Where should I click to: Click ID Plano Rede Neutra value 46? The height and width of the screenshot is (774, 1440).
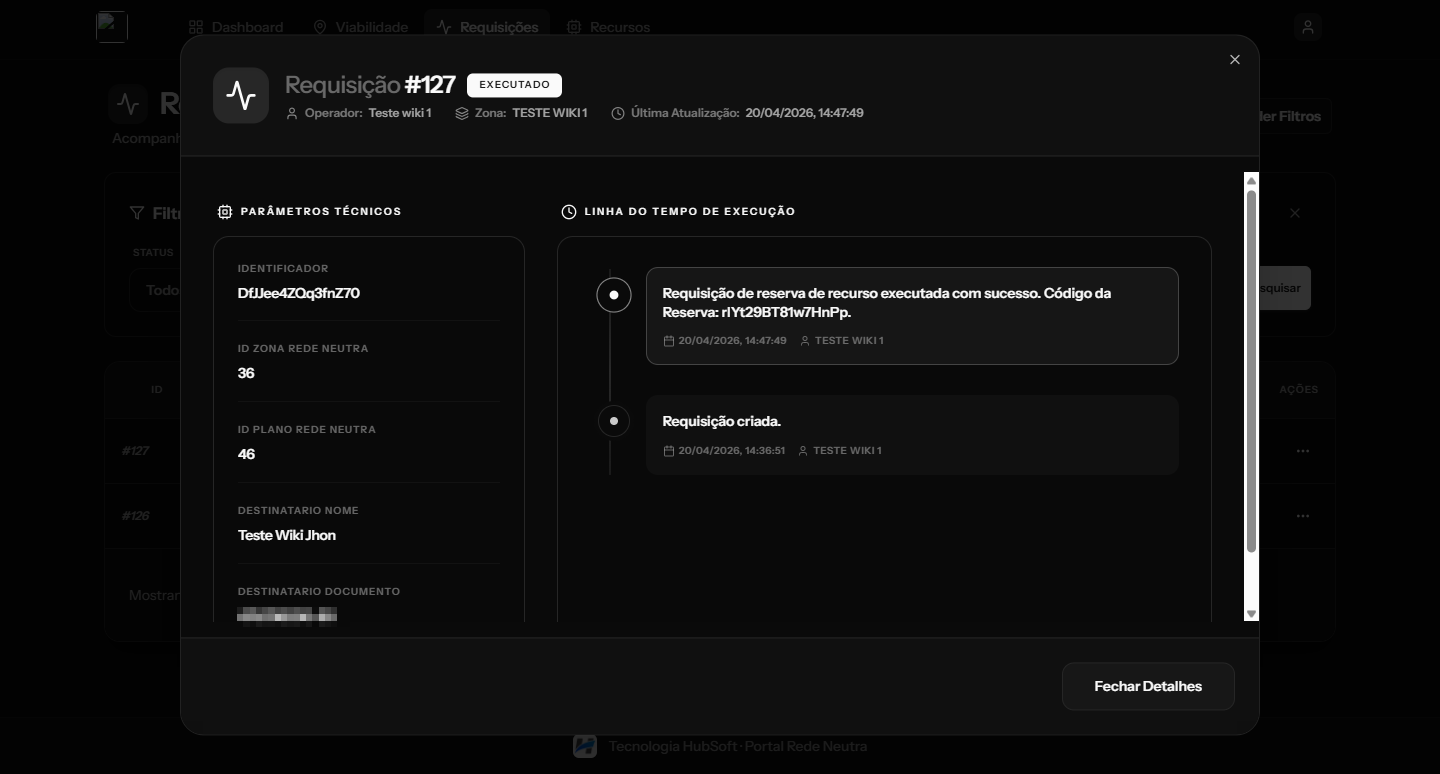pyautogui.click(x=246, y=454)
